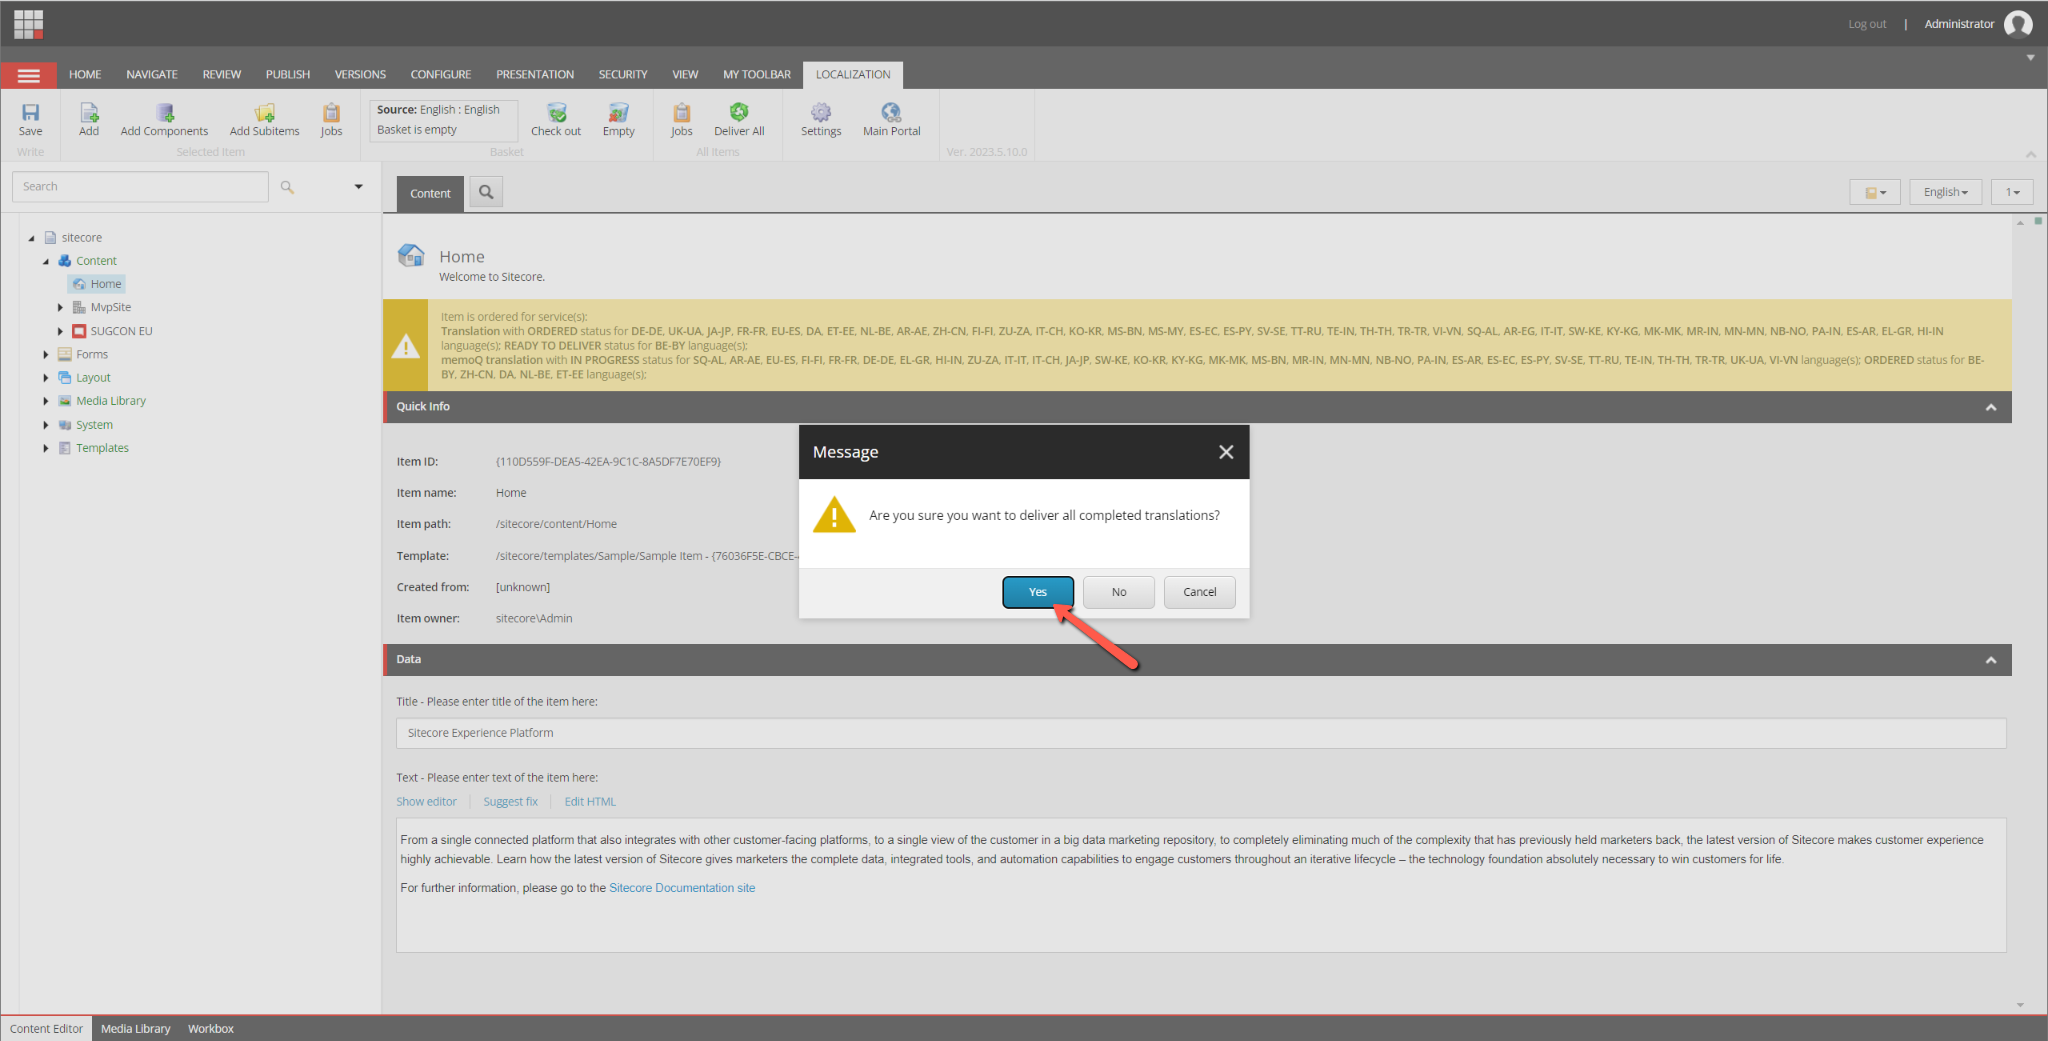Click the Suggest fix link
The image size is (2048, 1041).
tap(510, 802)
